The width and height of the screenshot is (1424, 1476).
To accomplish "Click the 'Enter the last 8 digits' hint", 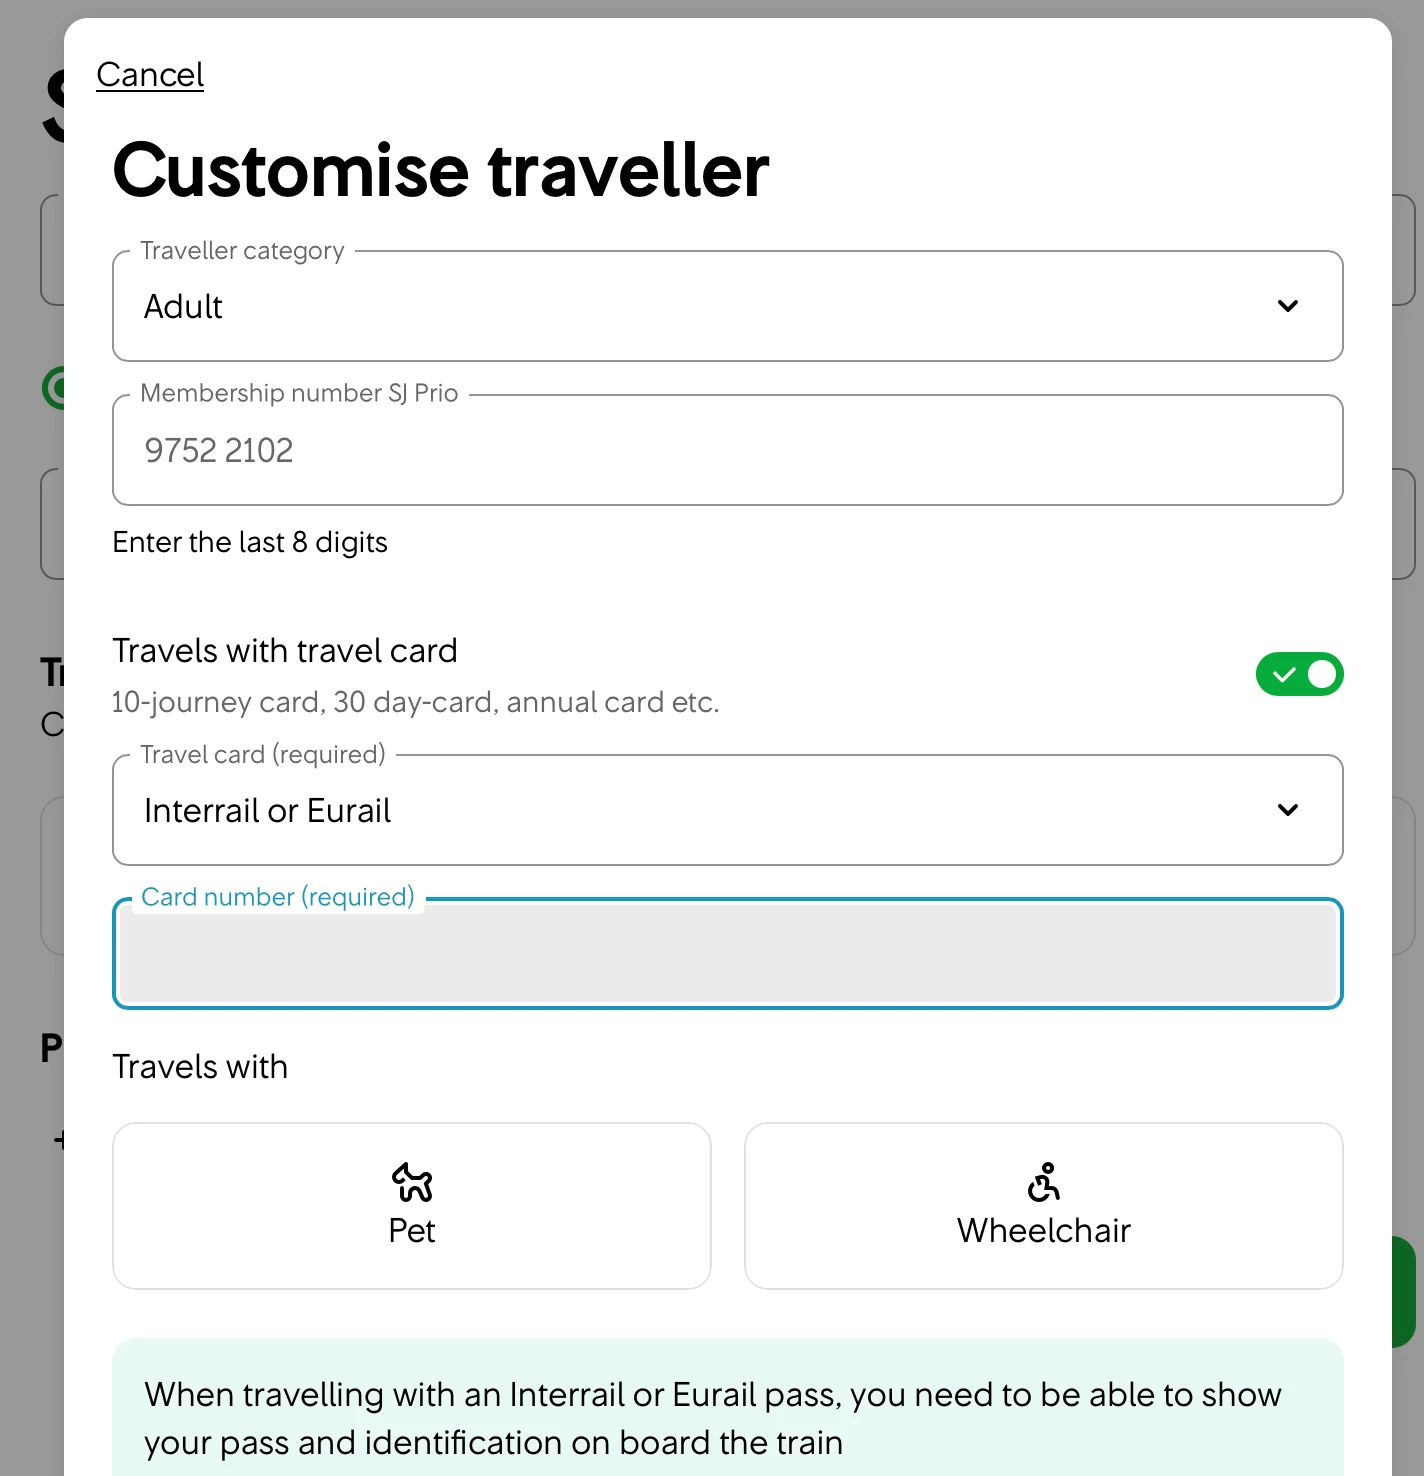I will click(250, 542).
